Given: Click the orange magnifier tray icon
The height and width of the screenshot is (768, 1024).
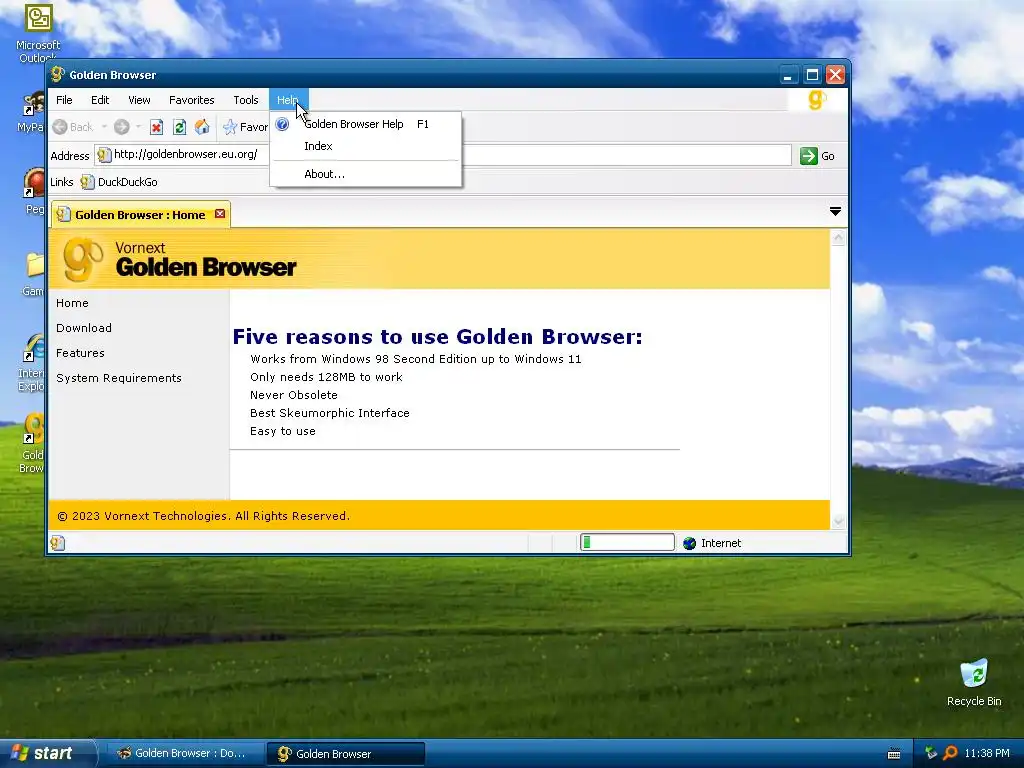Looking at the screenshot, I should click(951, 753).
